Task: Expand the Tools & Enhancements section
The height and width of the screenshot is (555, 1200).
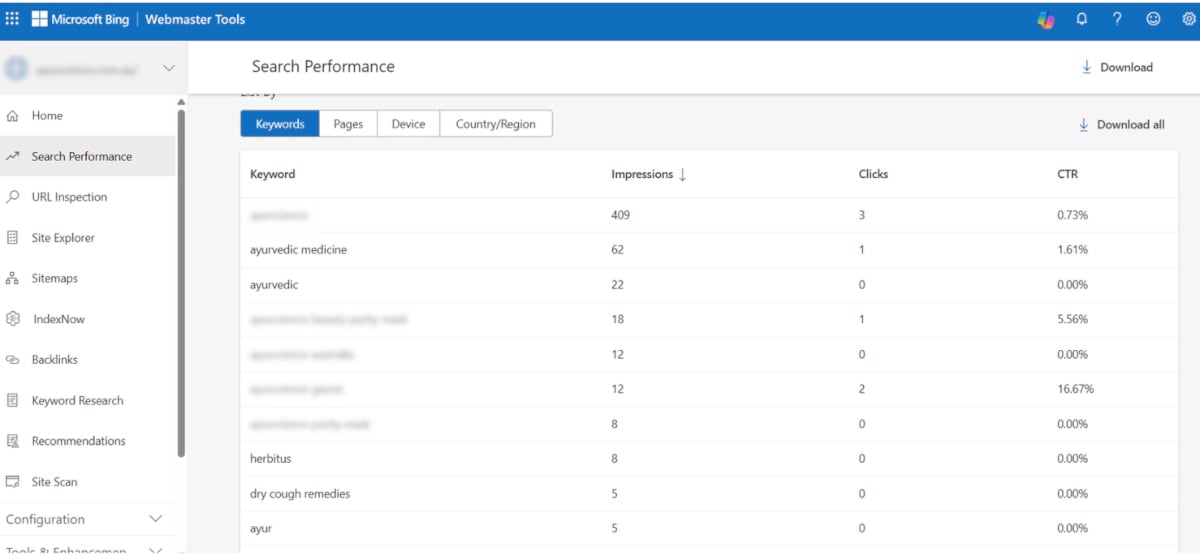Action: 155,550
